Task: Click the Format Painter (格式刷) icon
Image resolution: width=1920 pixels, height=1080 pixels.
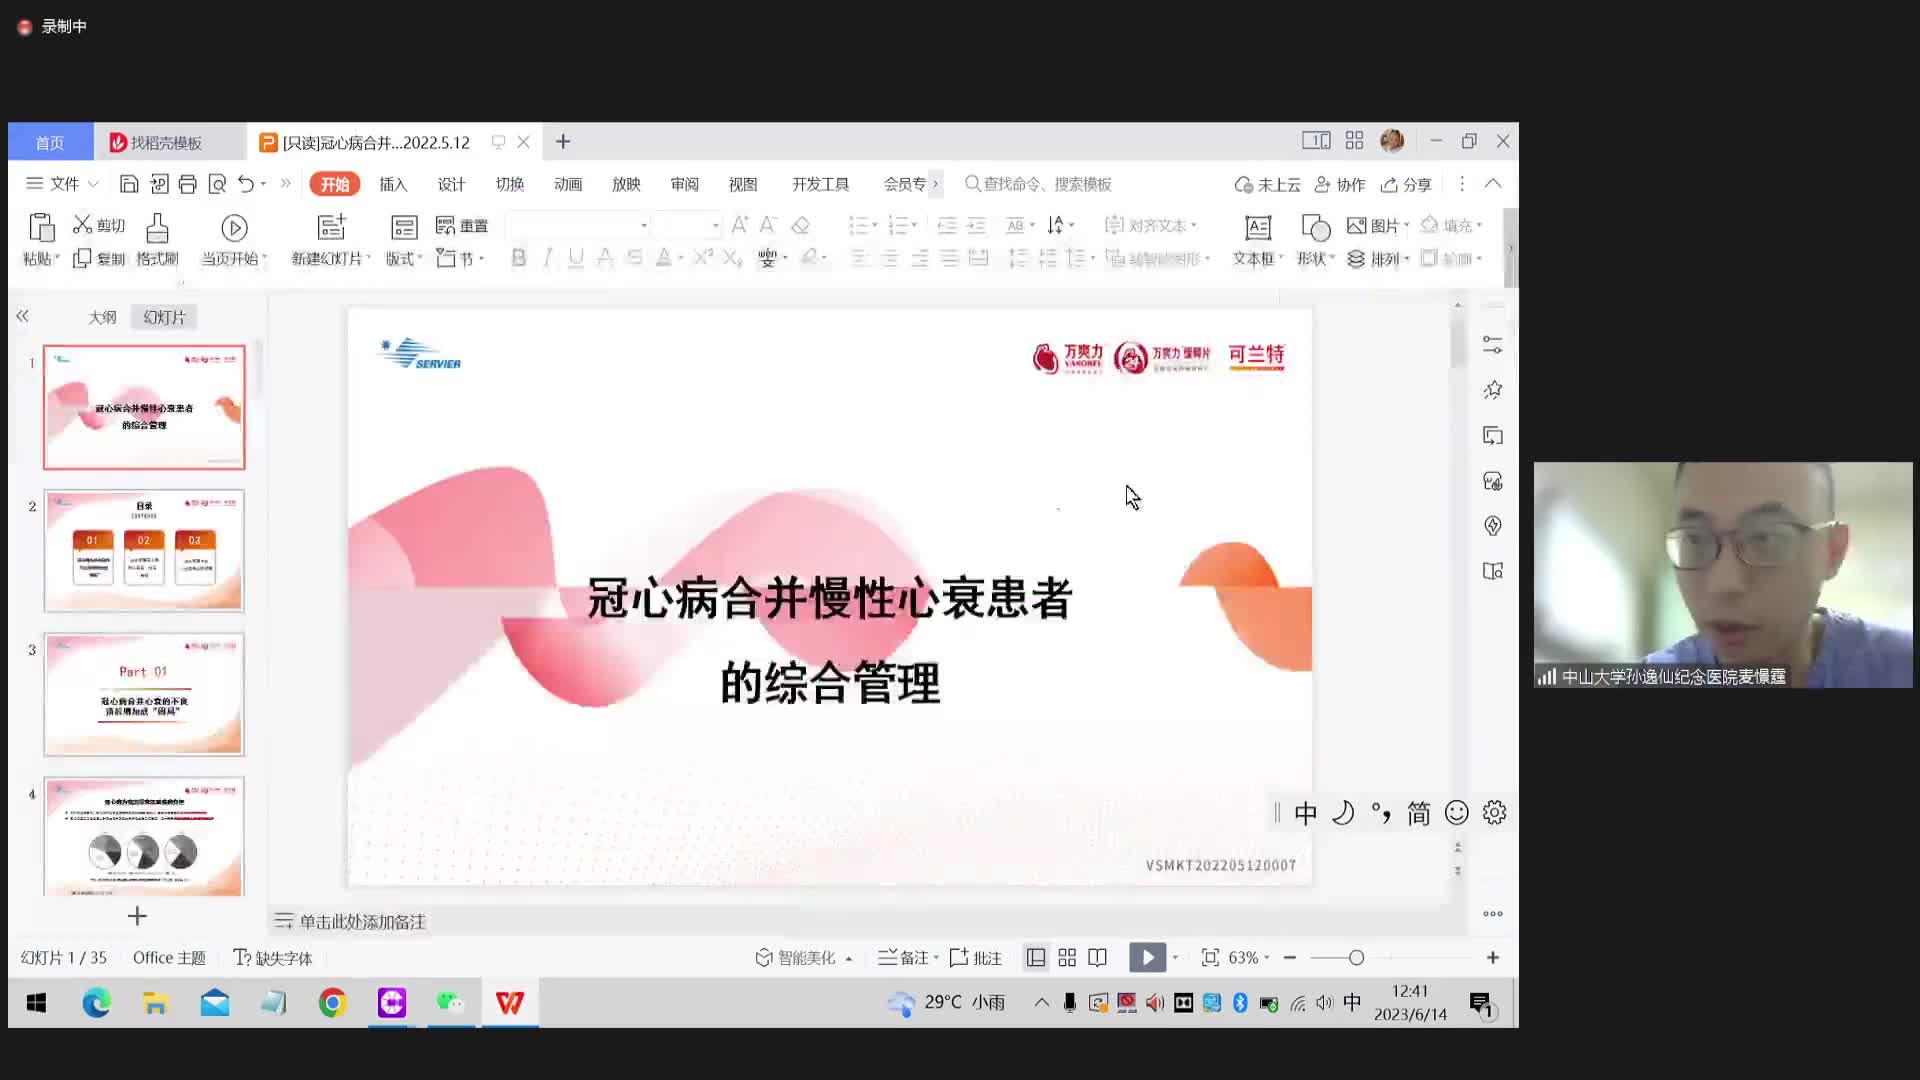Action: pos(157,229)
